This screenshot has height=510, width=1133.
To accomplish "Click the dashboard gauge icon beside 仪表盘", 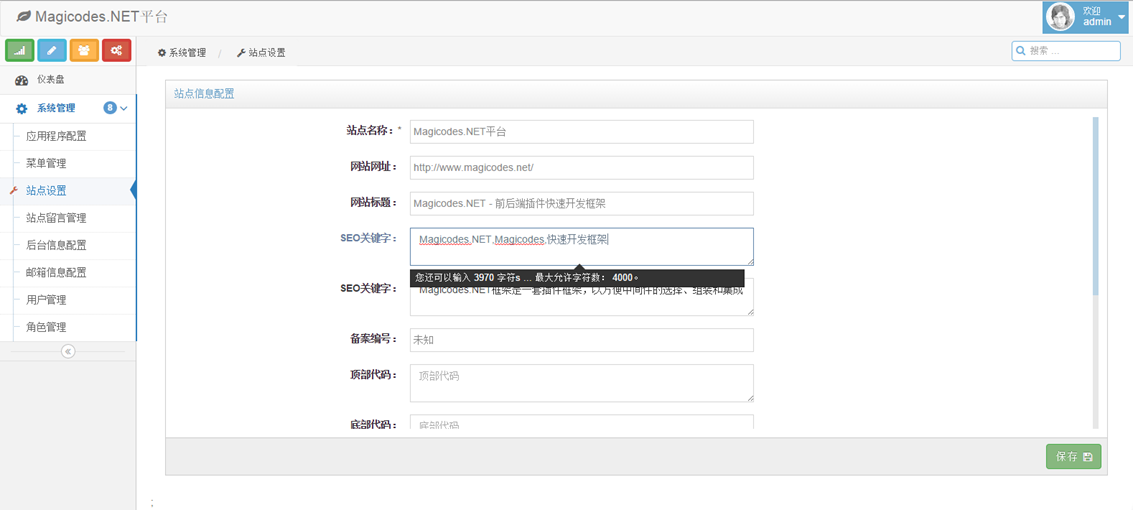I will (21, 80).
